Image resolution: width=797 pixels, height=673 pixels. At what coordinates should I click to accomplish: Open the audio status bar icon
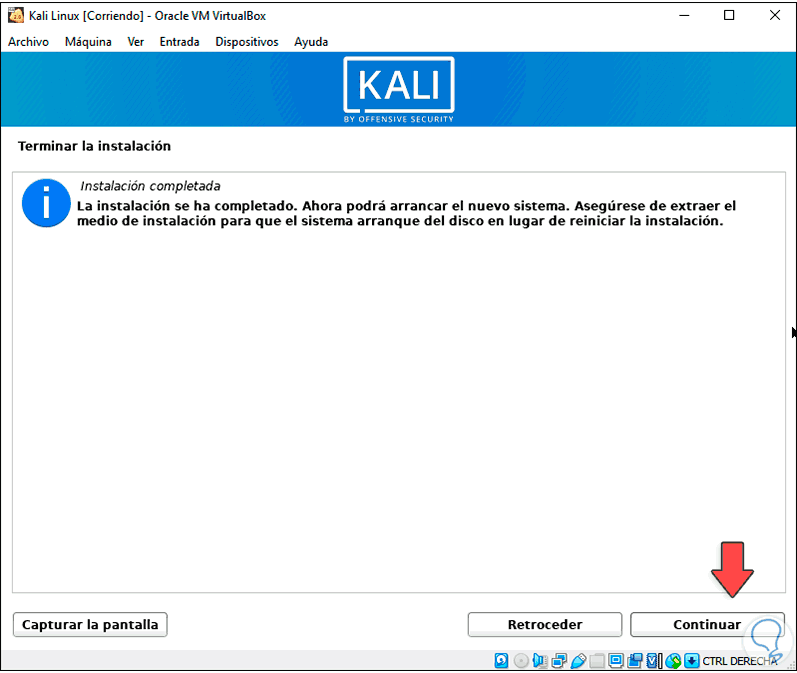pyautogui.click(x=540, y=660)
